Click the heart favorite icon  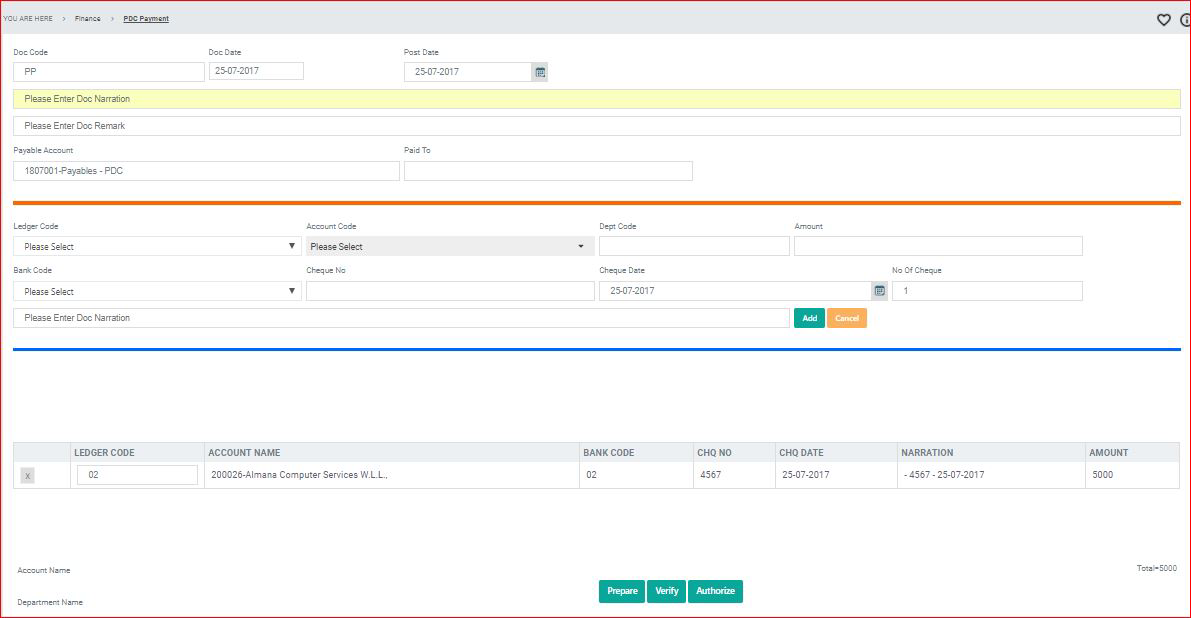1163,19
